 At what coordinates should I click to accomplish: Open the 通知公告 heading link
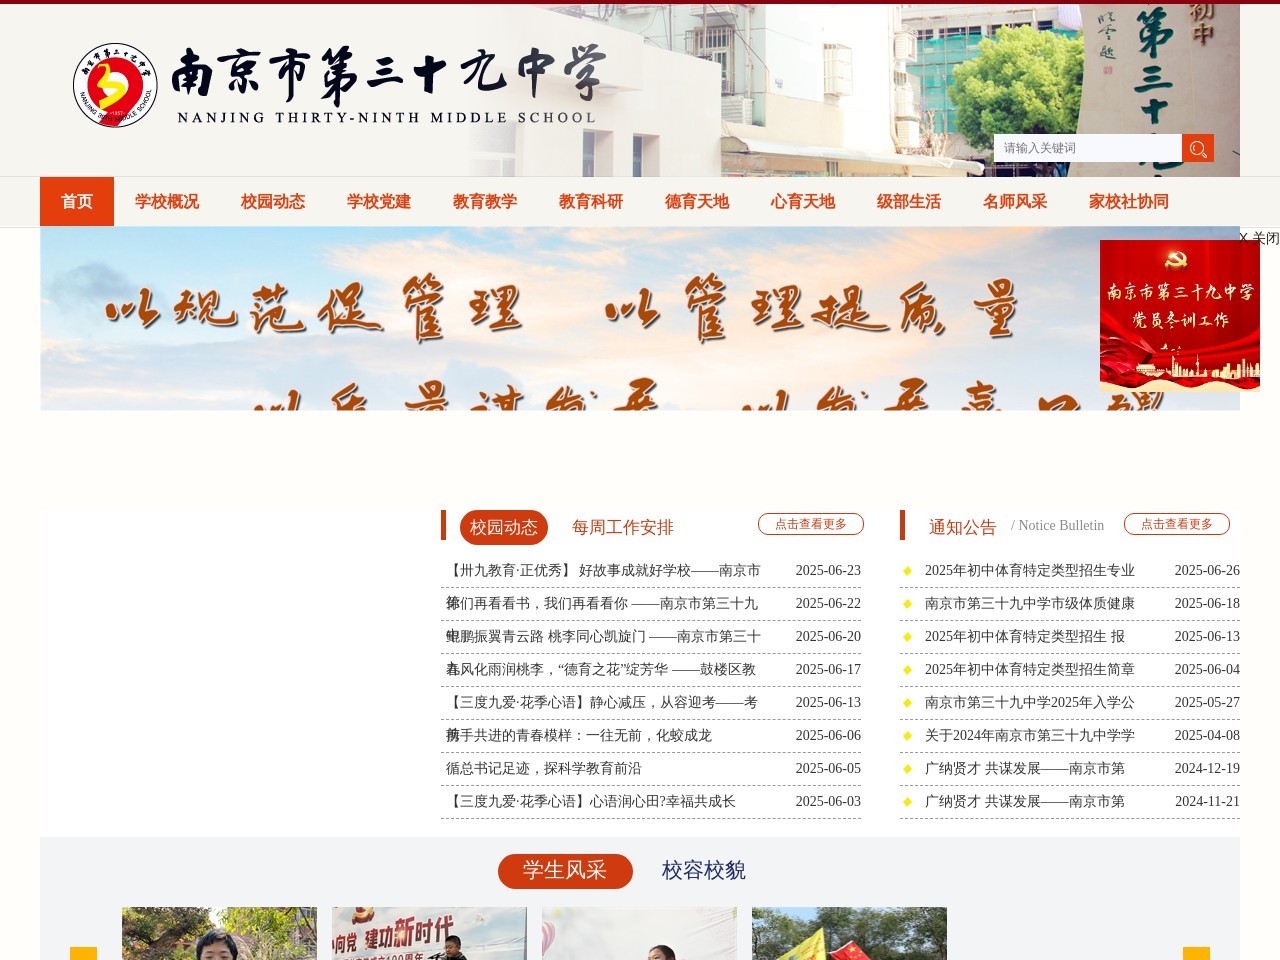click(963, 527)
